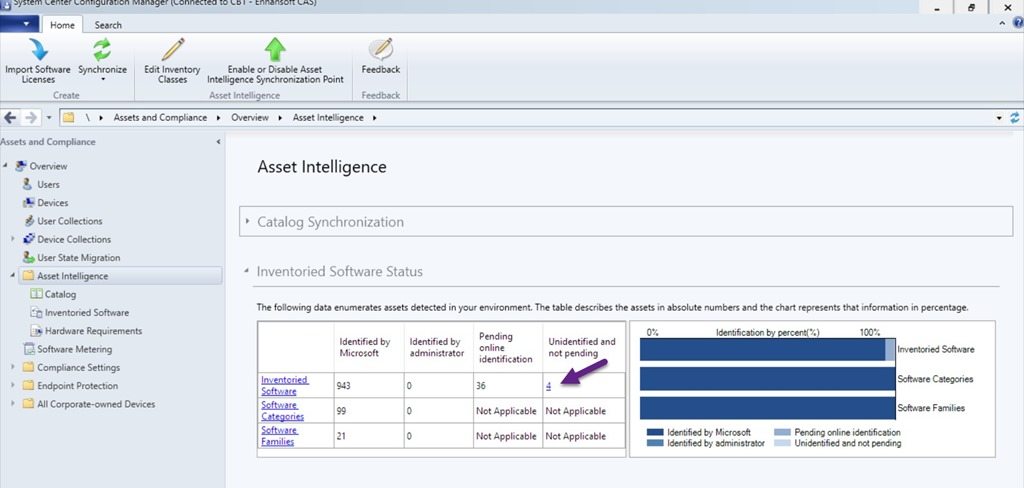Click the Hardware Requirements tree icon

tap(36, 331)
